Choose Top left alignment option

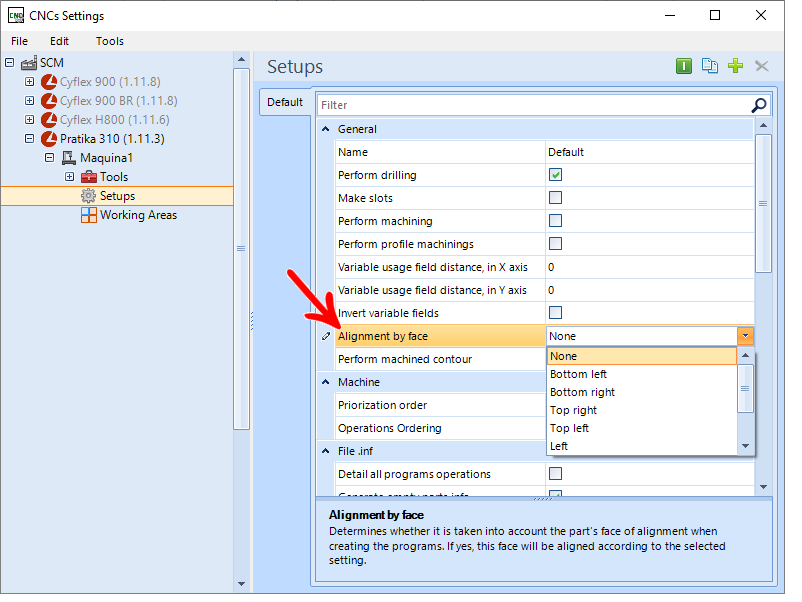(641, 428)
